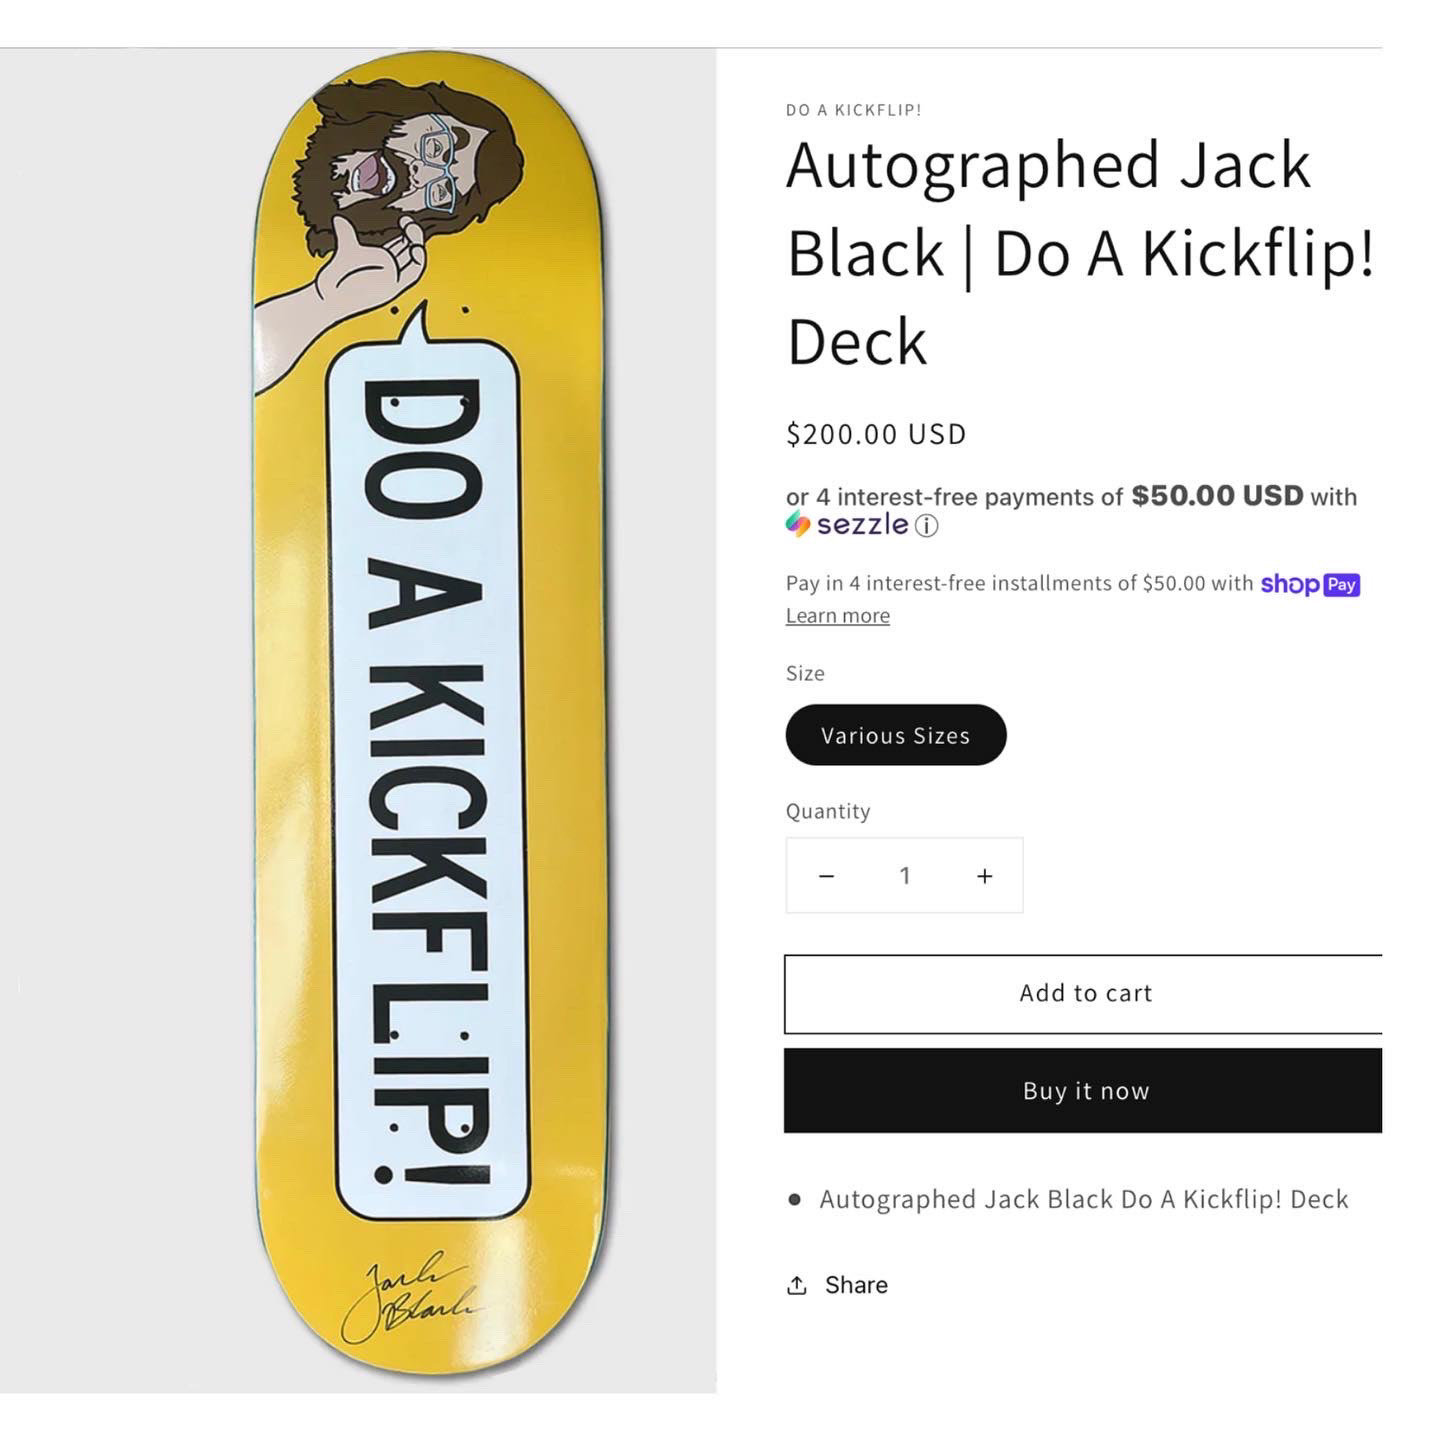Click the Size label
This screenshot has height=1440, width=1440.
tap(805, 673)
